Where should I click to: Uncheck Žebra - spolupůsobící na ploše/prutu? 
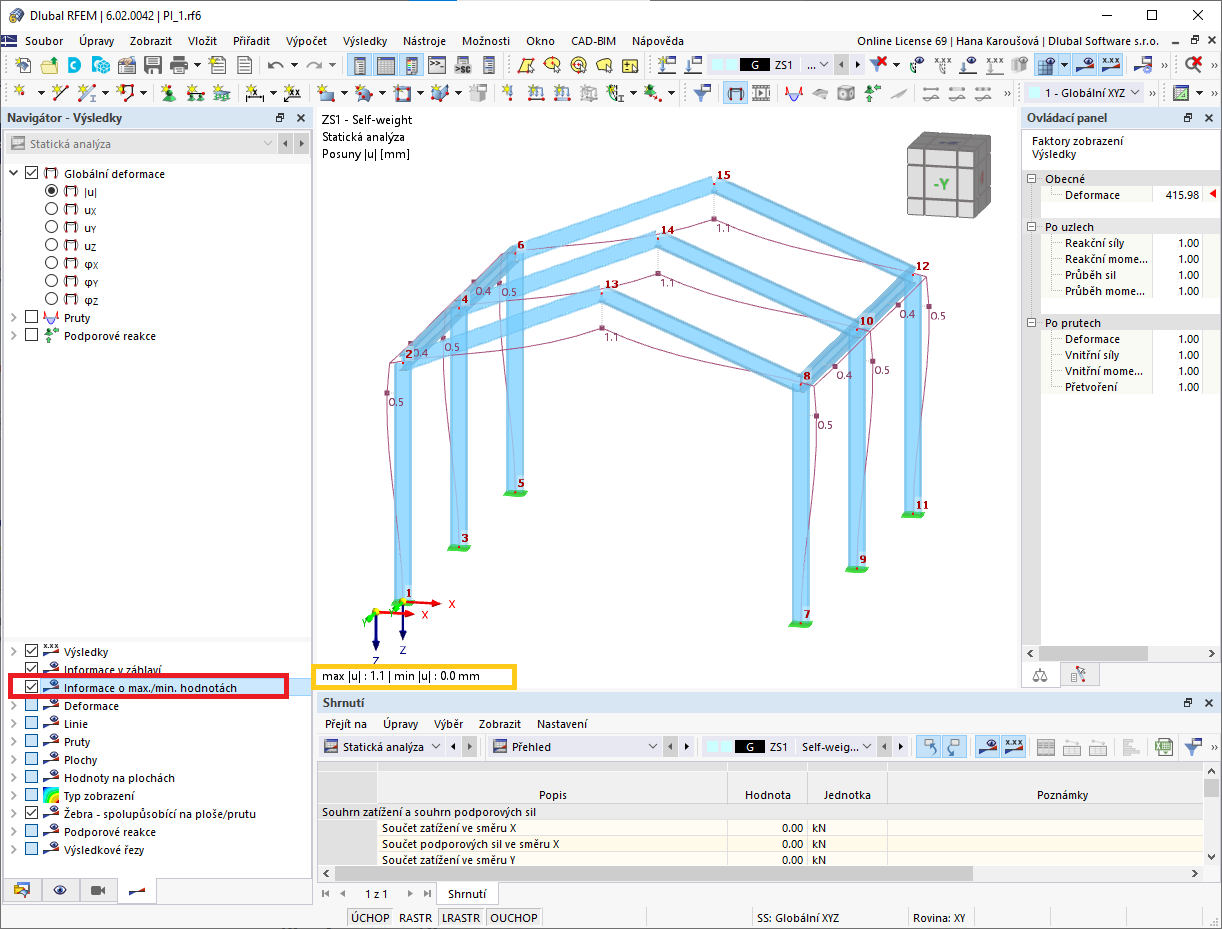tap(32, 813)
